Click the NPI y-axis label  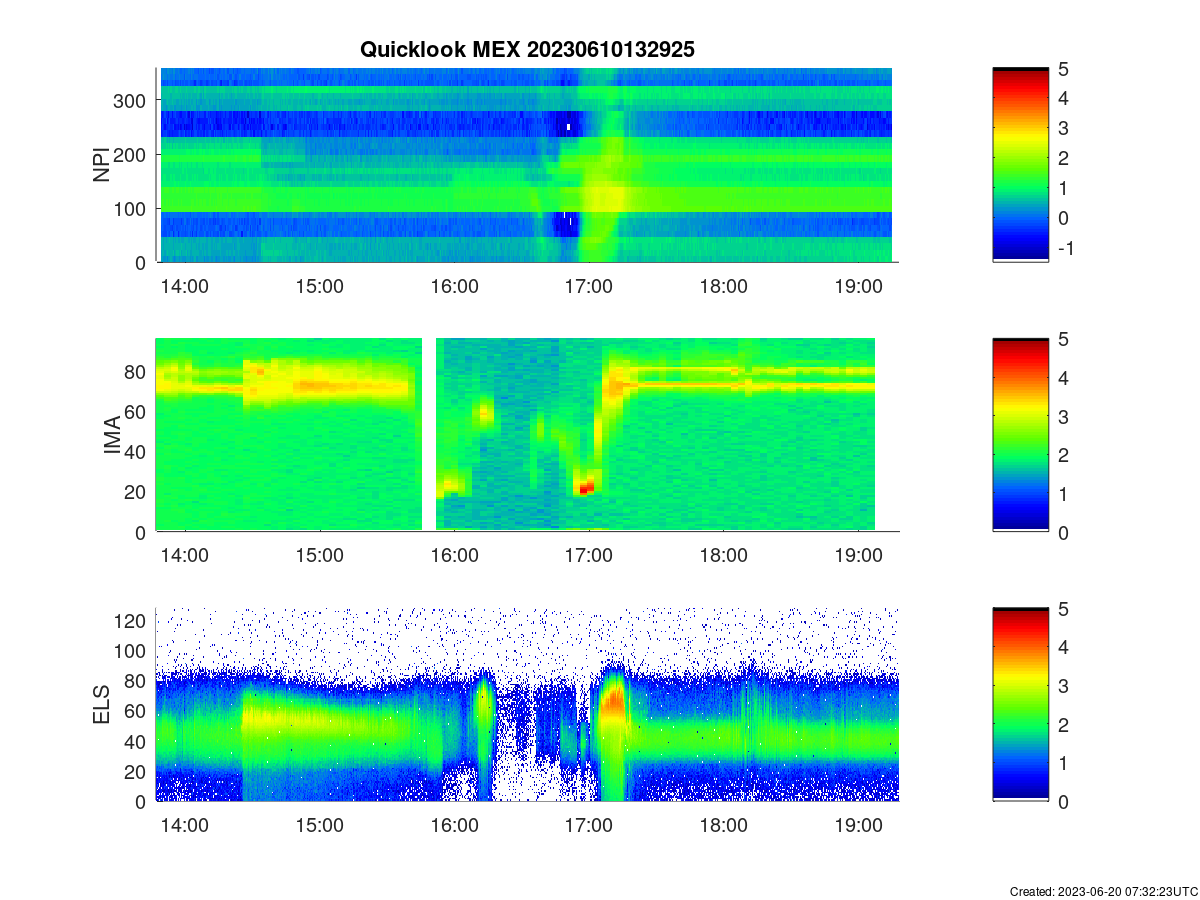(101, 165)
